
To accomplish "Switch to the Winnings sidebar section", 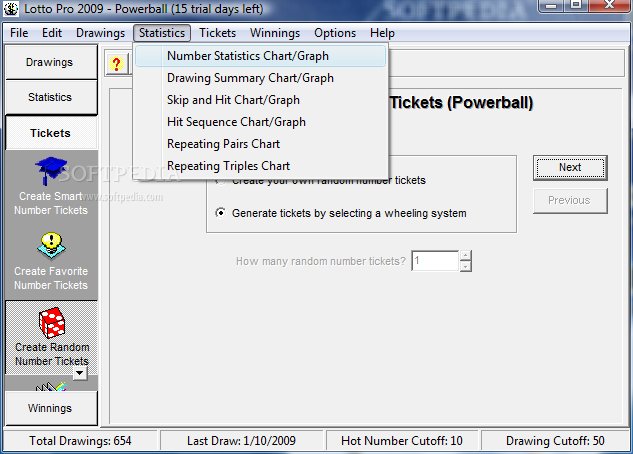I will click(x=51, y=408).
